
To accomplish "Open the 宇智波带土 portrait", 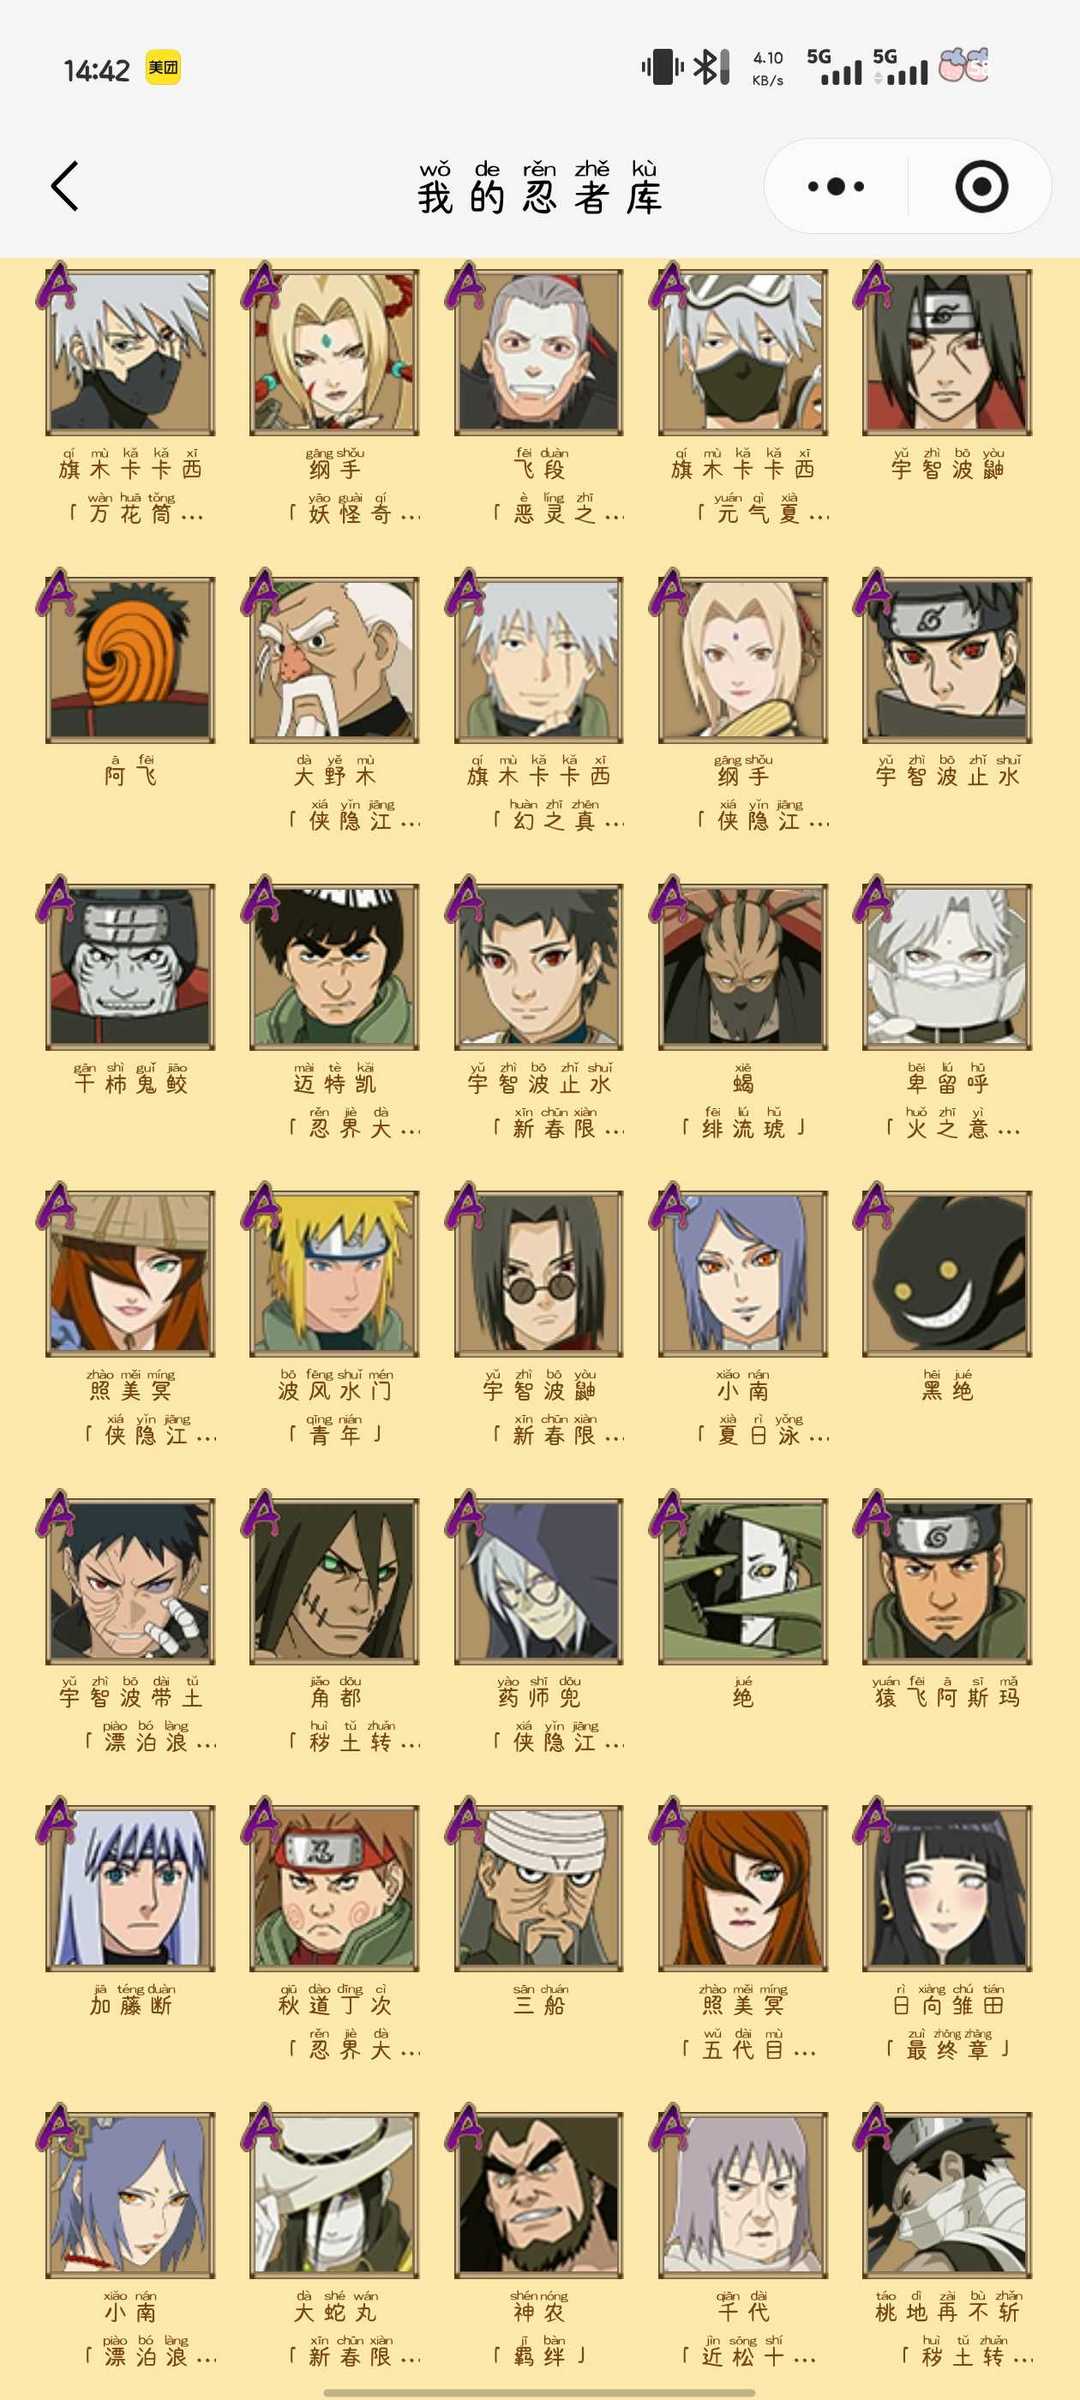I will (x=131, y=1581).
